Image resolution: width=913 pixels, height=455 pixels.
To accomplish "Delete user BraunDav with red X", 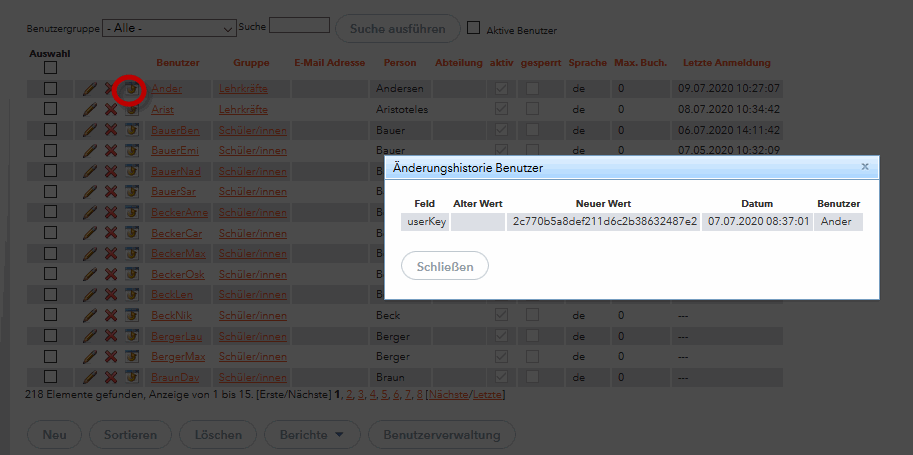I will 111,377.
